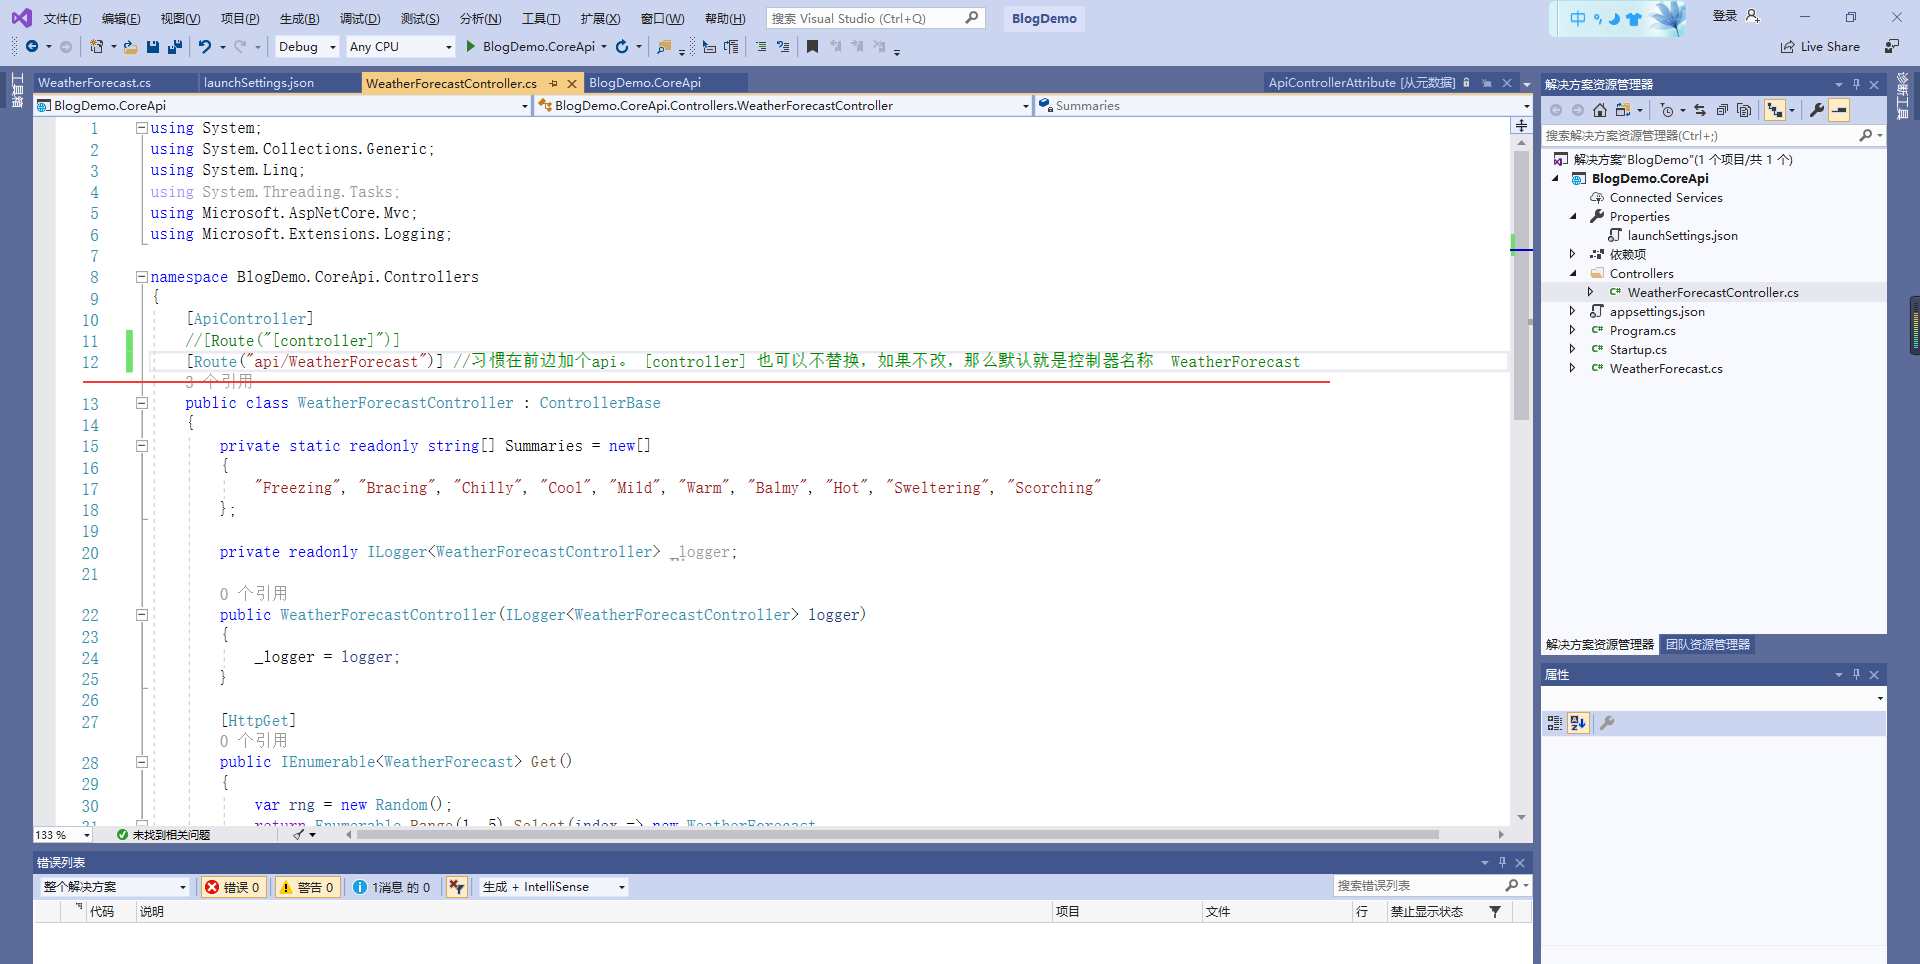Viewport: 1920px width, 964px height.
Task: Click the 3 个引用 references CodeLens link
Action: (219, 381)
